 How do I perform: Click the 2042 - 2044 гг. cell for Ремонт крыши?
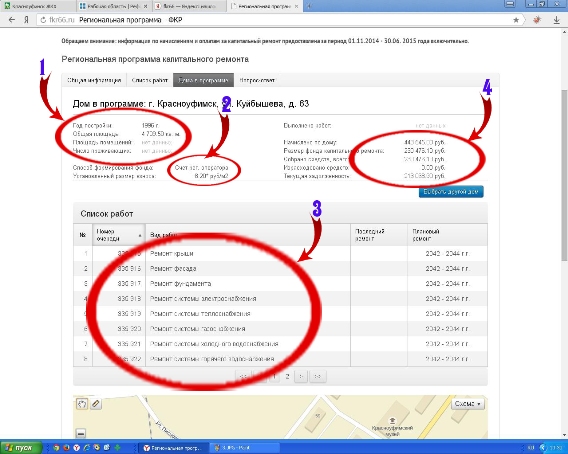click(447, 254)
